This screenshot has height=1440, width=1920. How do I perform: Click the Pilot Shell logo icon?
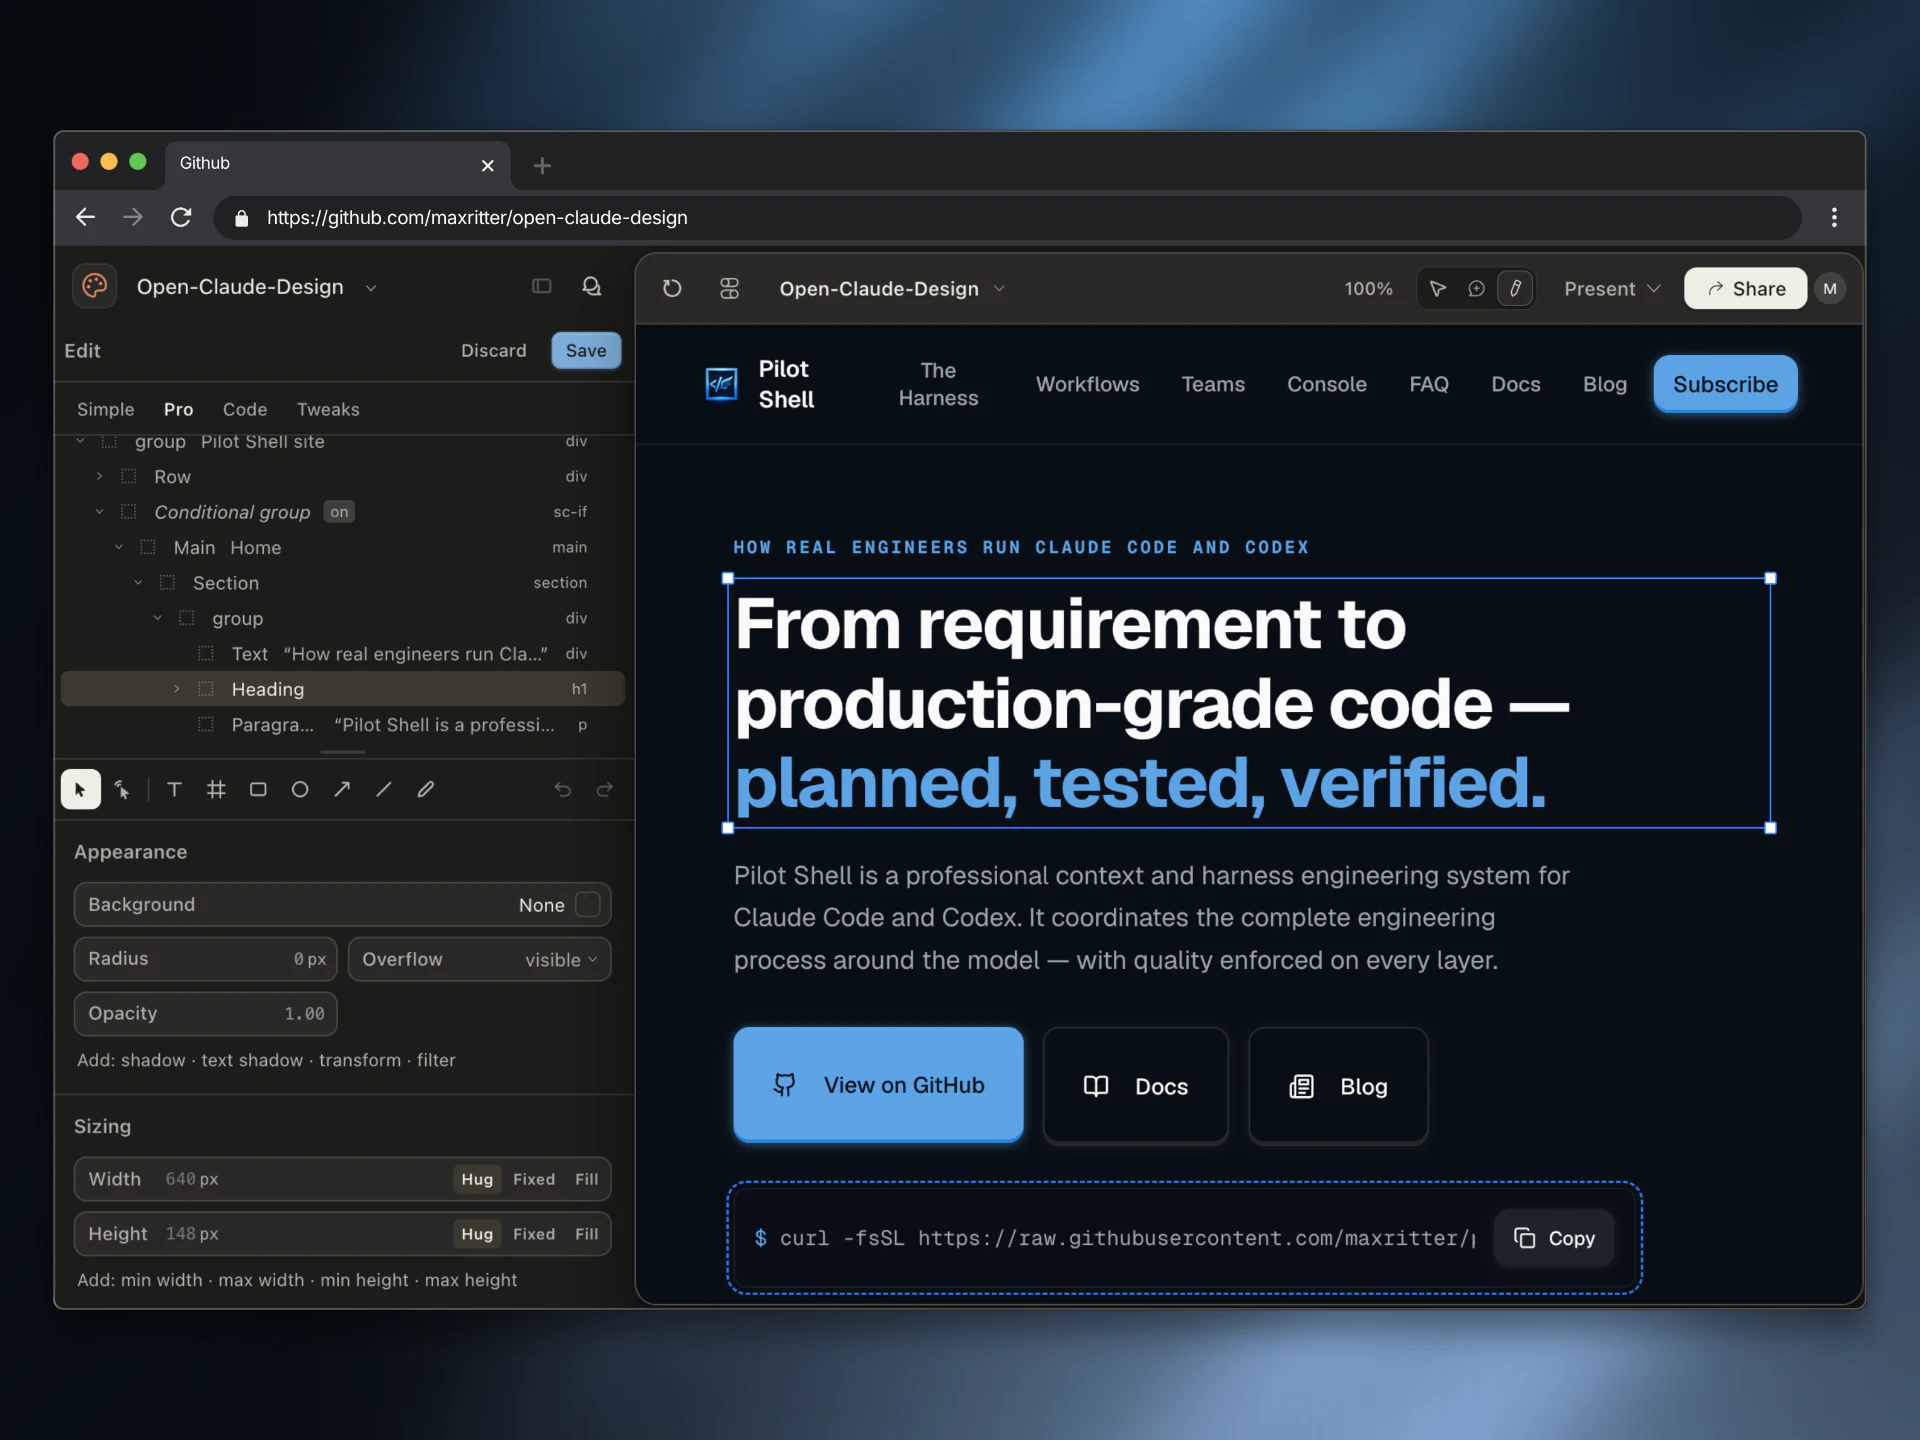pyautogui.click(x=721, y=383)
